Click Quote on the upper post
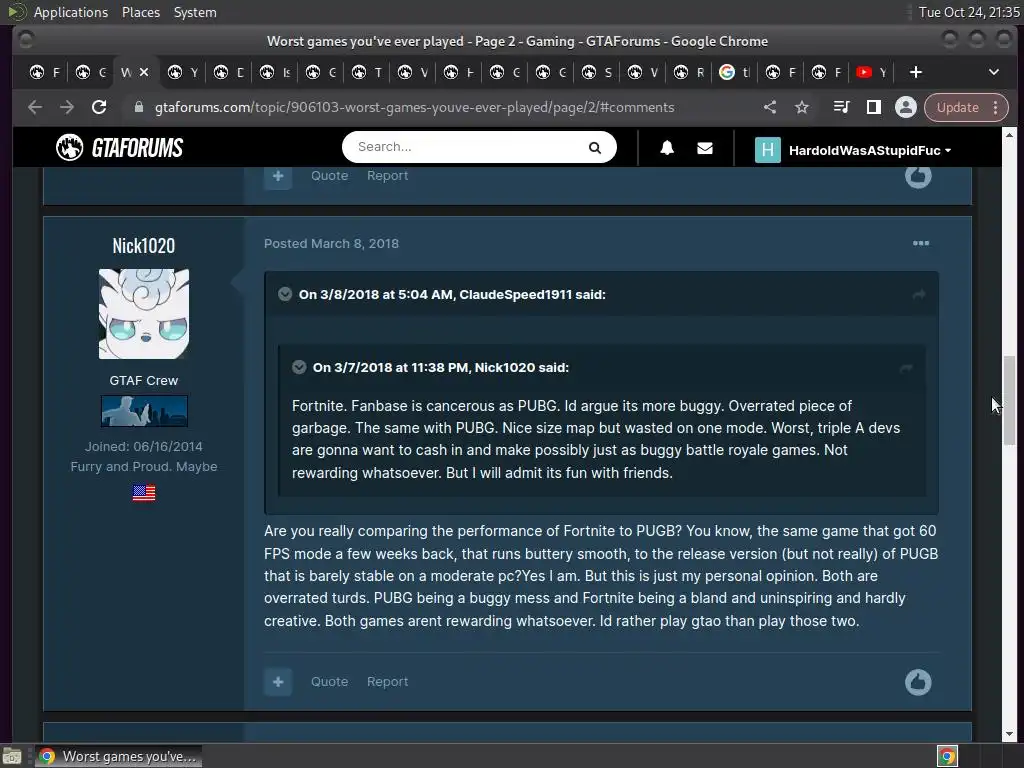1024x768 pixels. pyautogui.click(x=329, y=176)
